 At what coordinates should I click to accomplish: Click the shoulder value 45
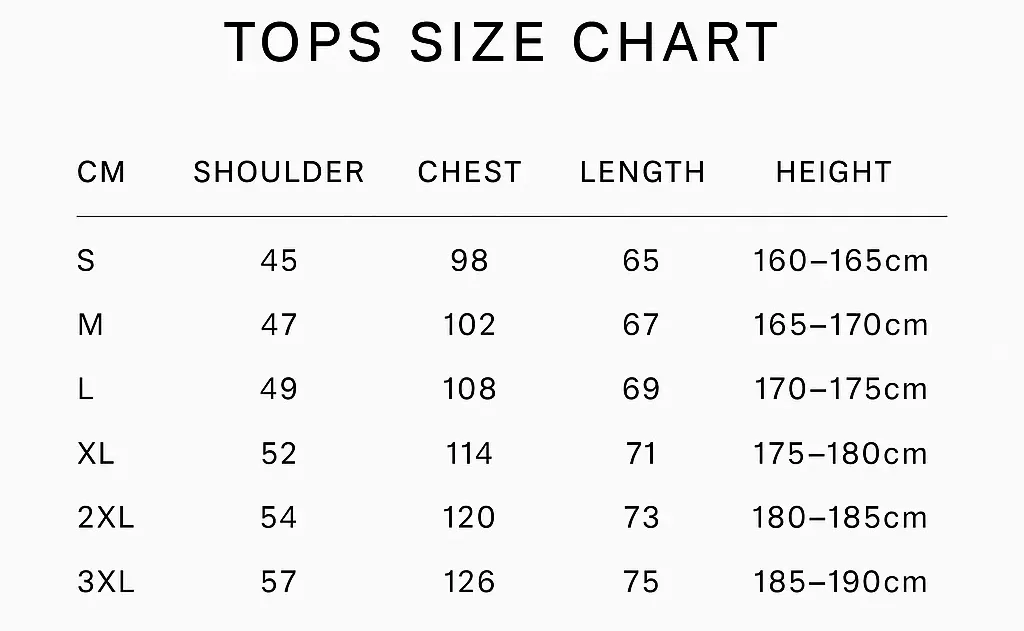click(279, 261)
